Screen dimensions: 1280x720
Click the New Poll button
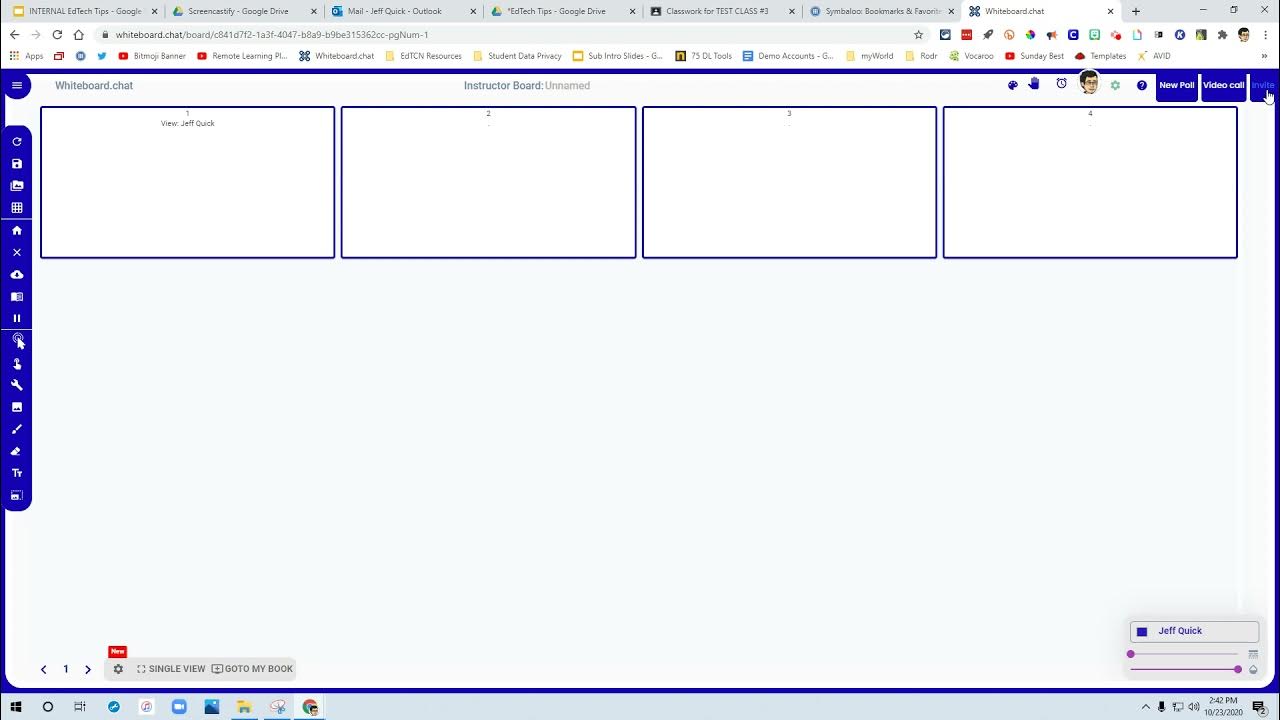(1177, 85)
